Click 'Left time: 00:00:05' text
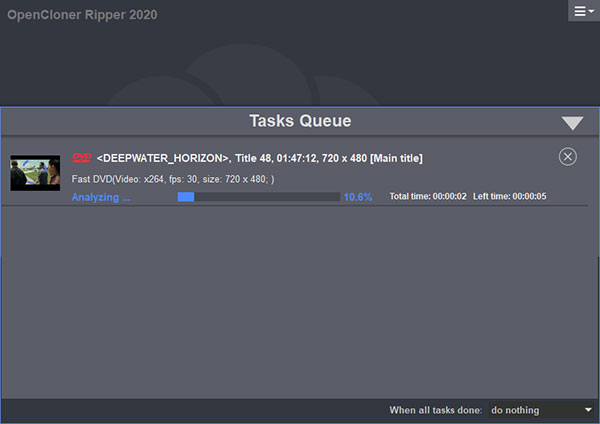This screenshot has height=424, width=600. (509, 196)
